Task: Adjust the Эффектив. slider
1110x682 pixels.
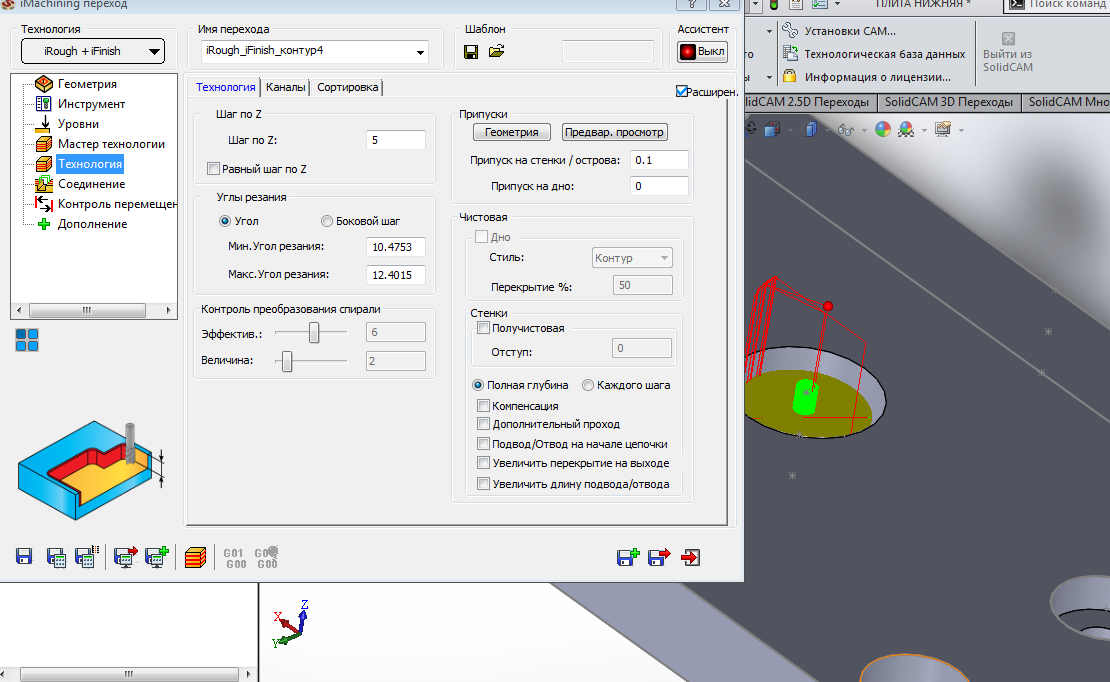Action: click(314, 332)
